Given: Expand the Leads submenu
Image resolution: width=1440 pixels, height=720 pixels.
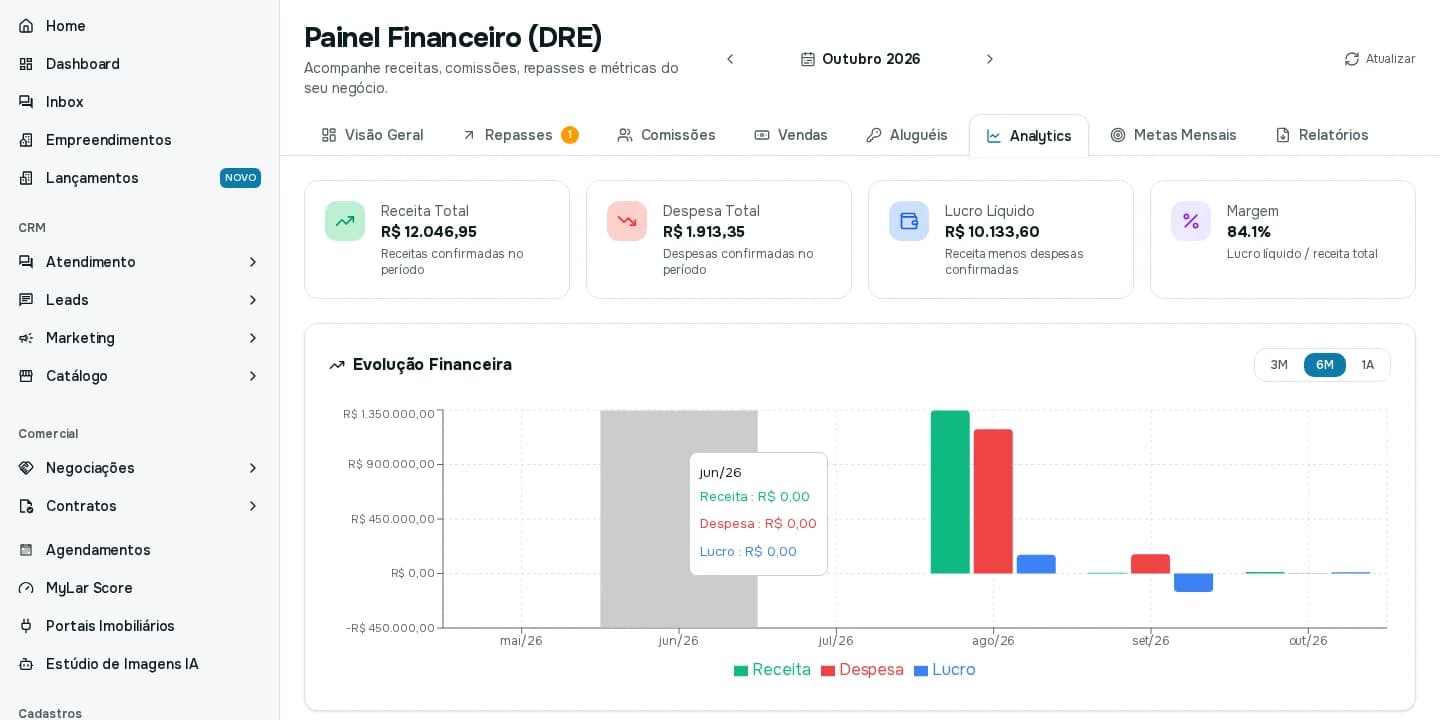Looking at the screenshot, I should (x=139, y=300).
